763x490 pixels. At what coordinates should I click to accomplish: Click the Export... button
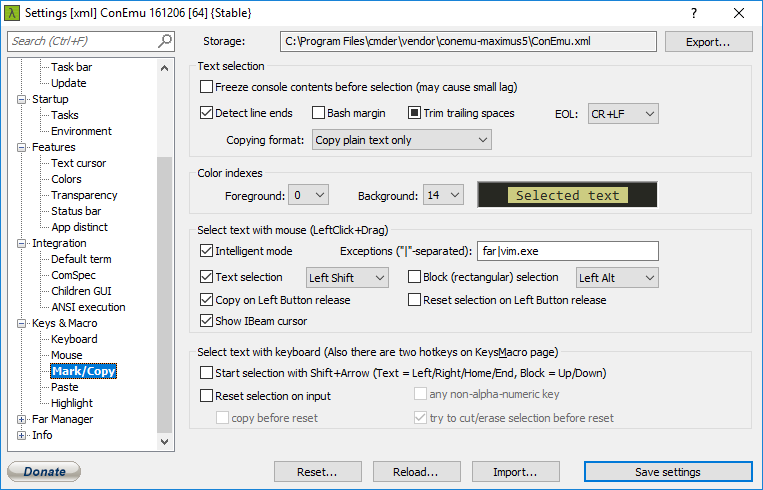click(x=708, y=42)
